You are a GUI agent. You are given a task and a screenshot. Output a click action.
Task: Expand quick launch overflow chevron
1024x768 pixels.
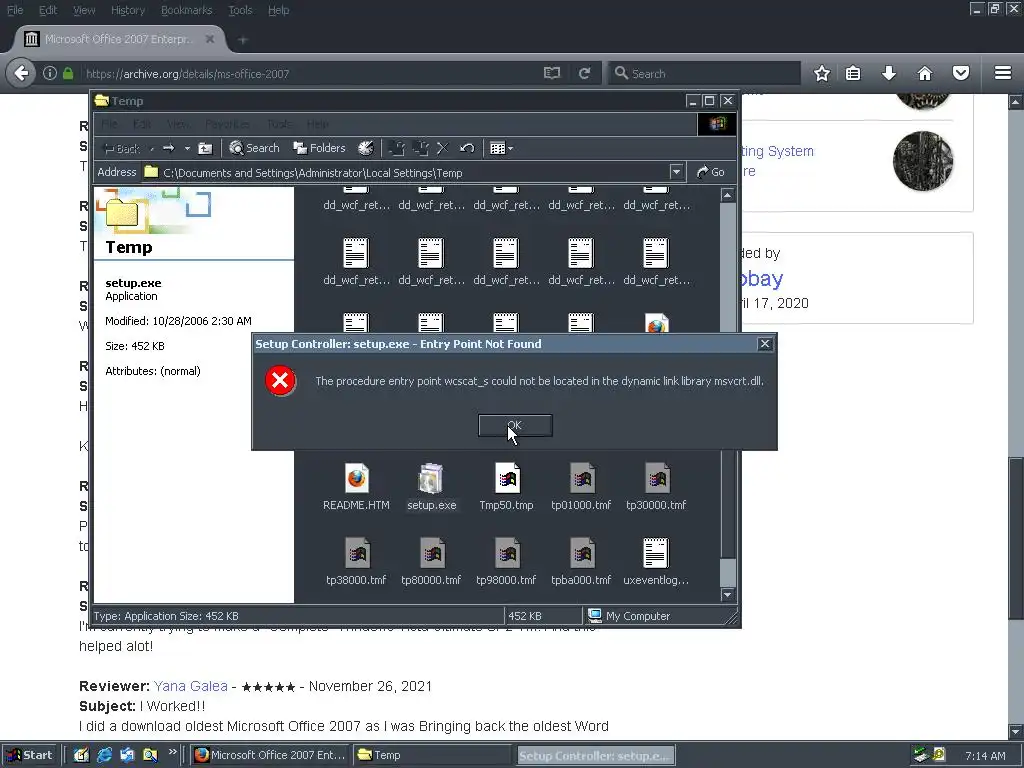pos(172,752)
